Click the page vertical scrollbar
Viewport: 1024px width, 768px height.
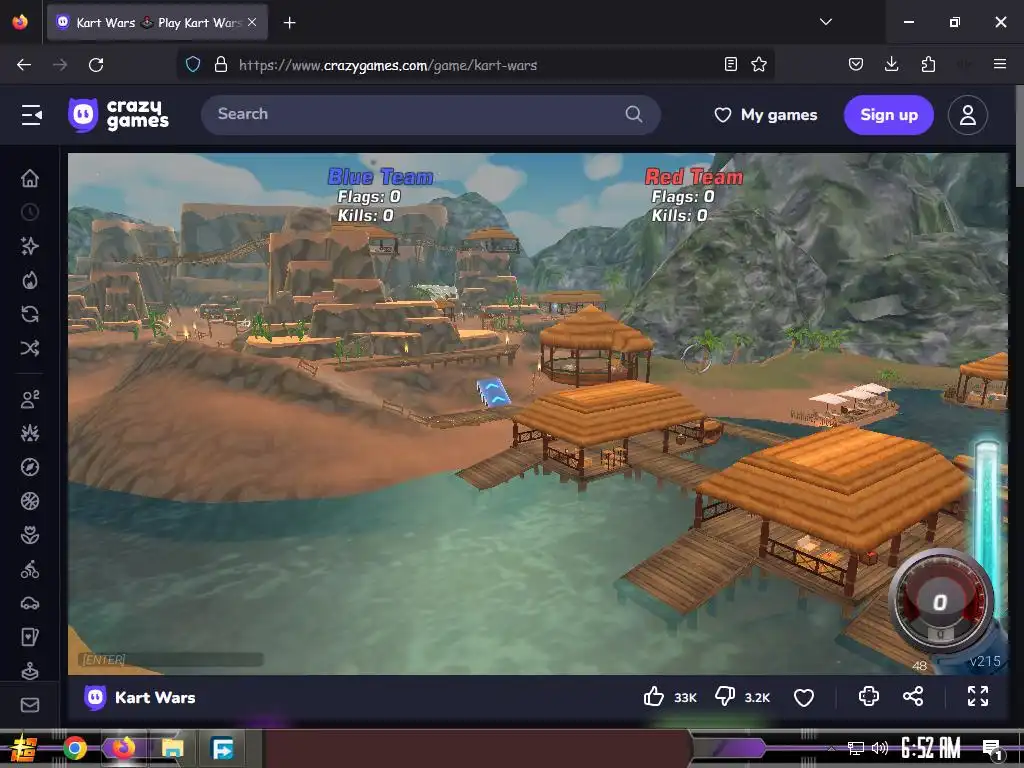[x=1019, y=136]
